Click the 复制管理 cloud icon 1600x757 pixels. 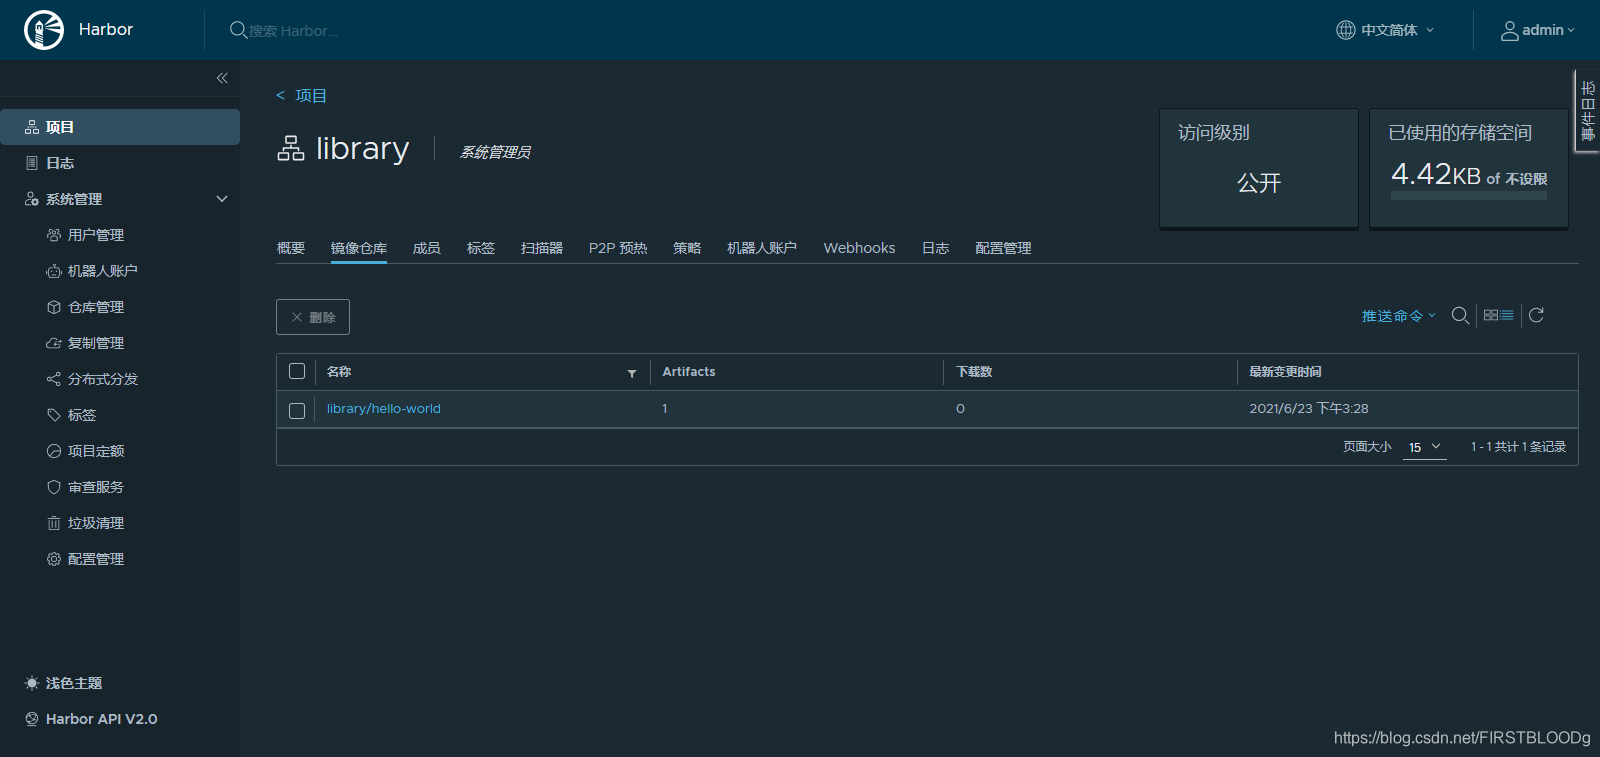(x=54, y=343)
